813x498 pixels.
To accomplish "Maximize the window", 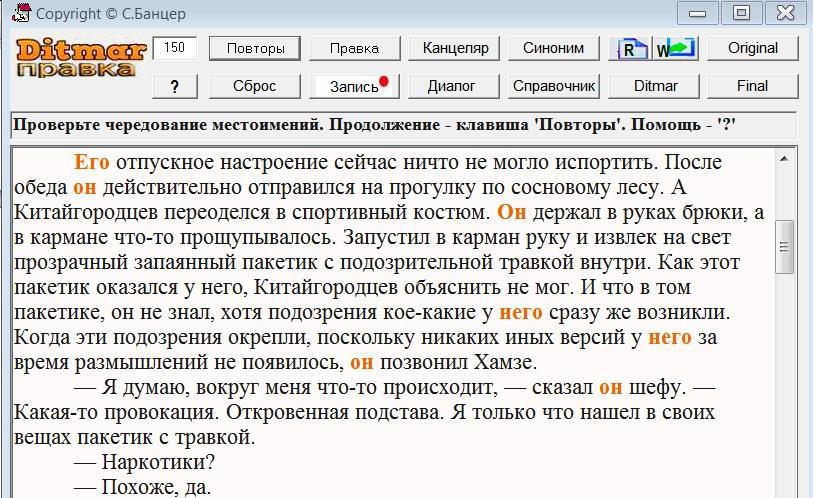I will point(741,13).
